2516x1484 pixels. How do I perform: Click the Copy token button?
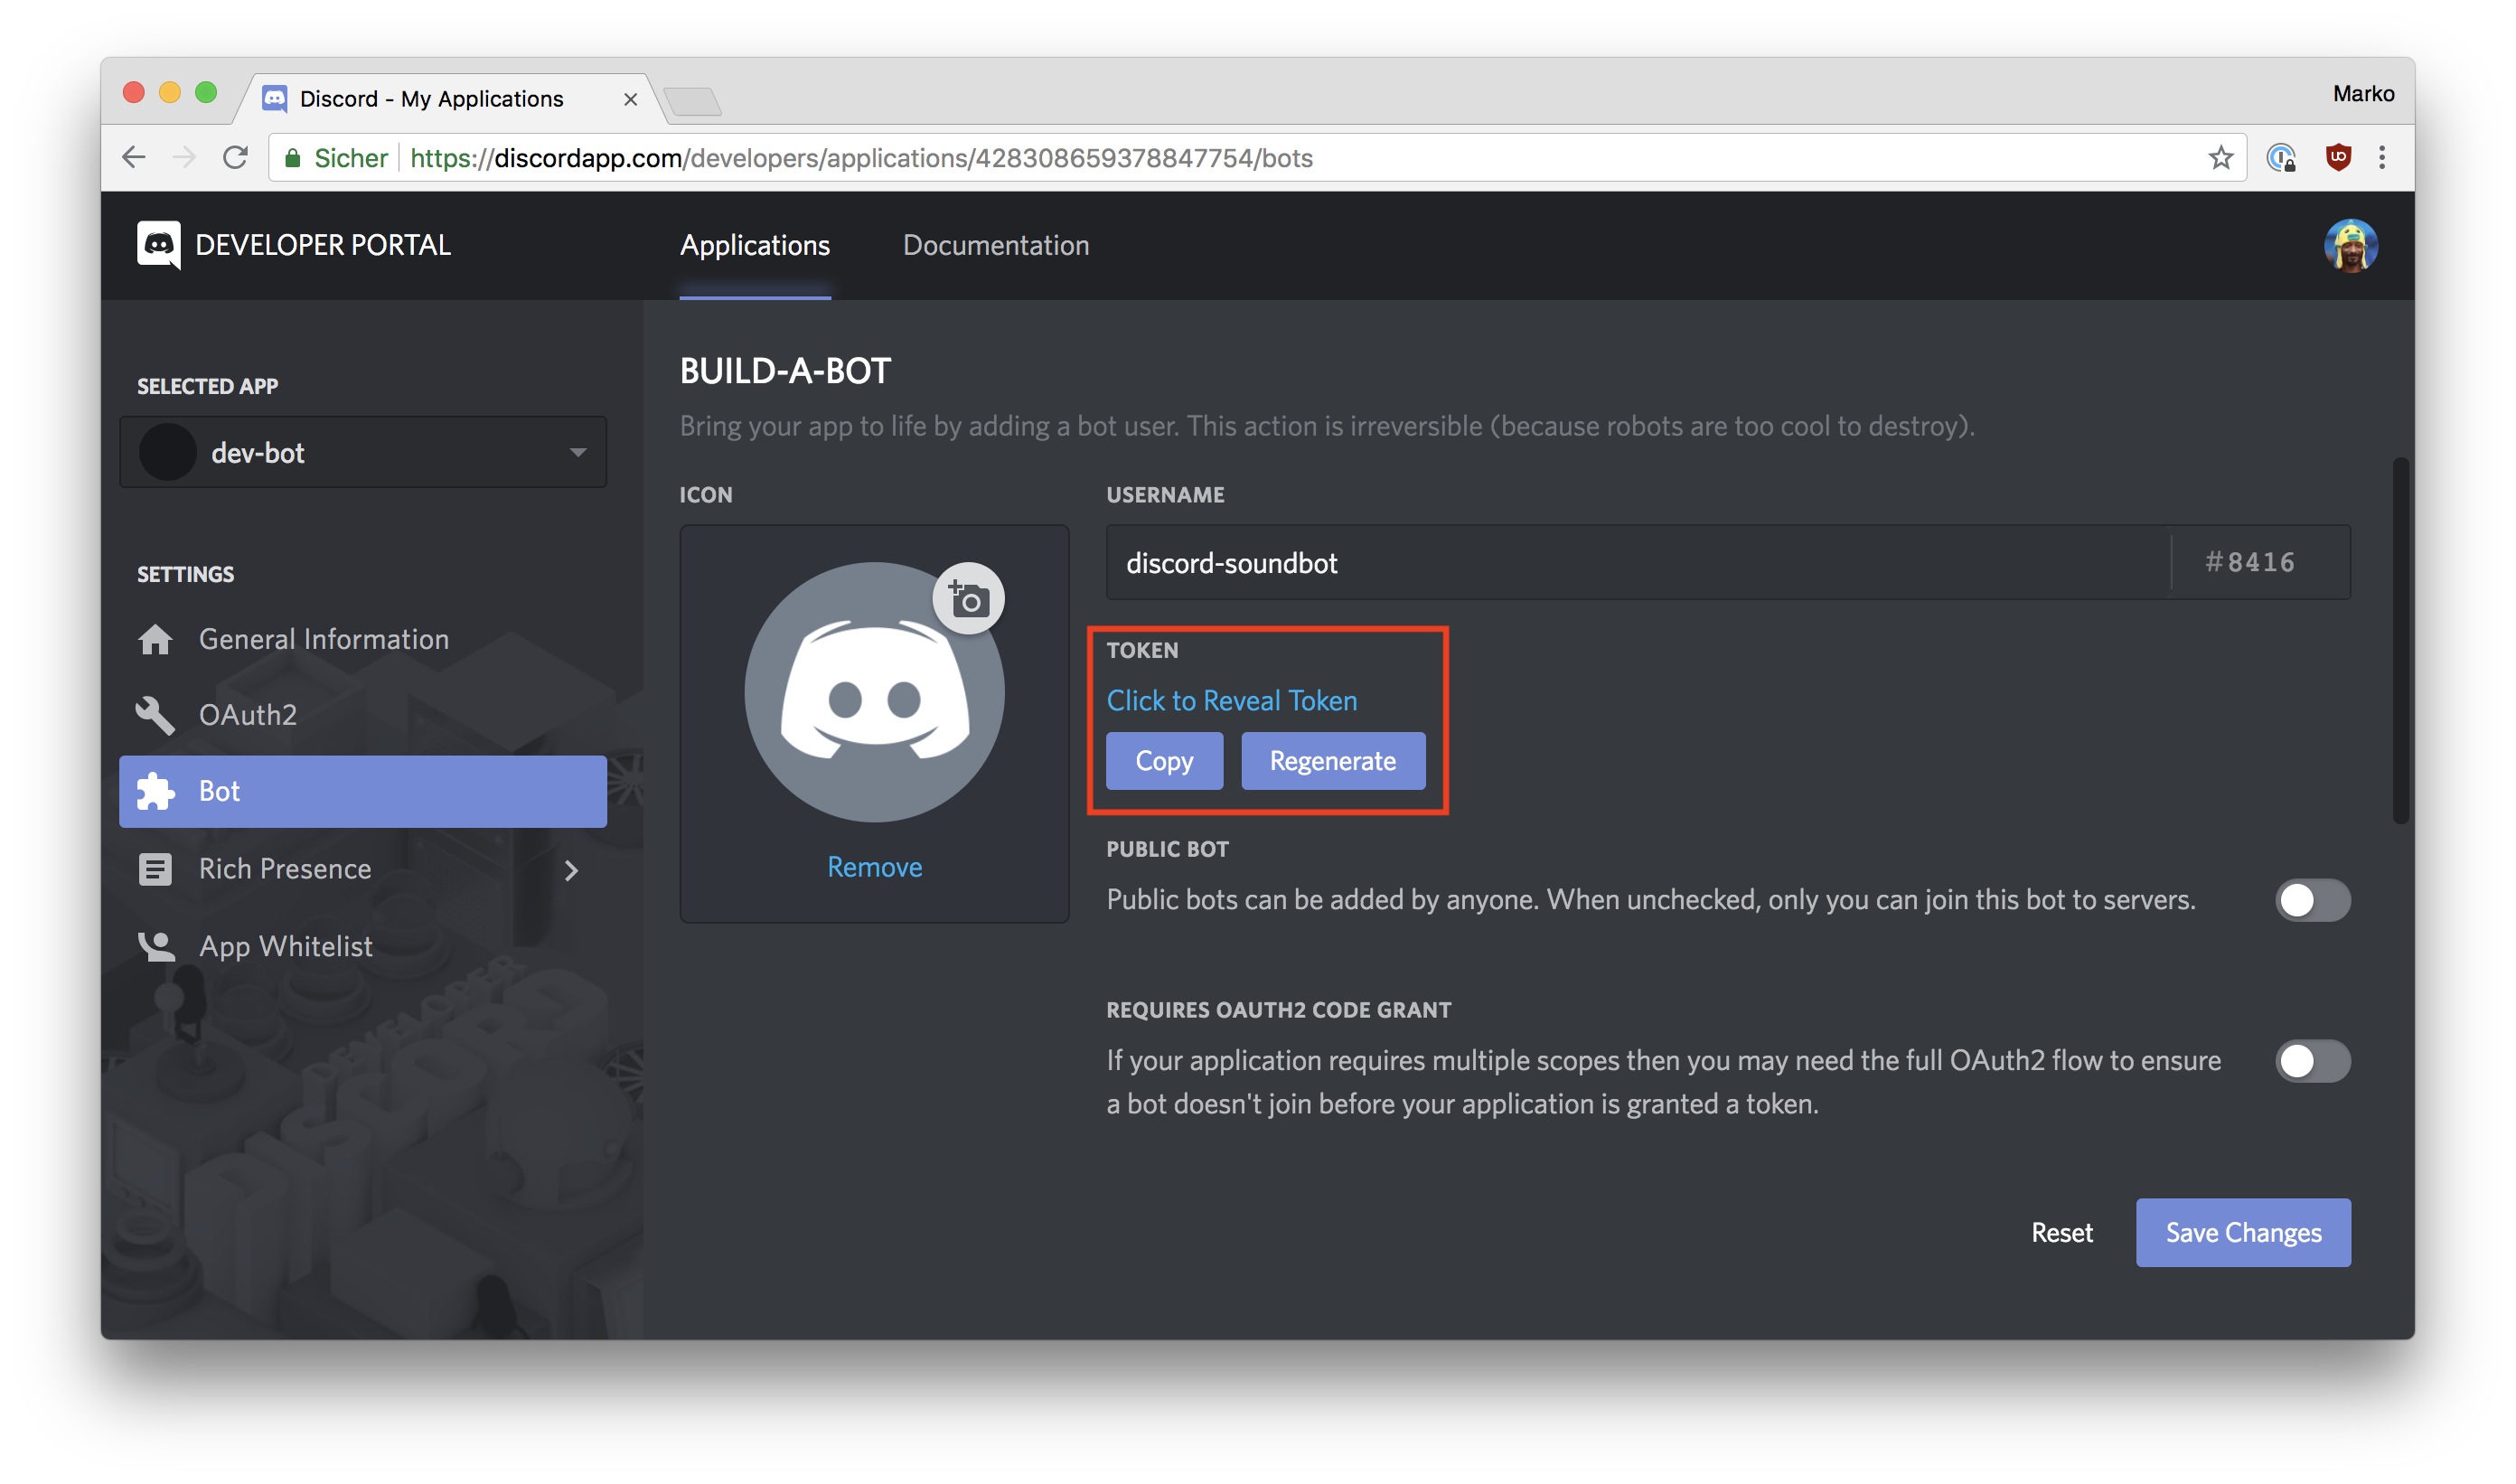pos(1163,760)
